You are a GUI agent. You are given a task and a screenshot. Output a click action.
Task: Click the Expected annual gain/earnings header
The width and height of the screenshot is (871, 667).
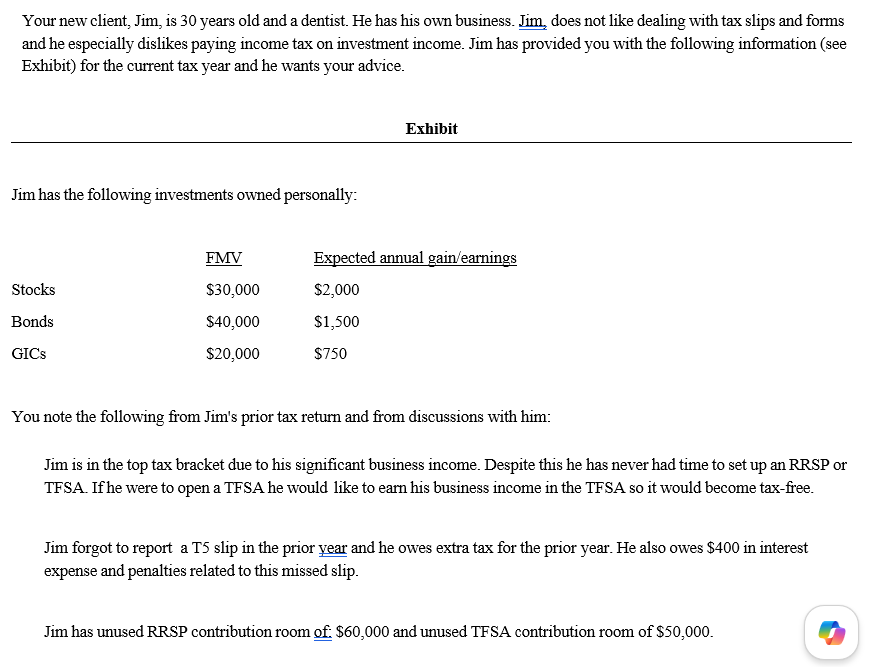click(415, 258)
